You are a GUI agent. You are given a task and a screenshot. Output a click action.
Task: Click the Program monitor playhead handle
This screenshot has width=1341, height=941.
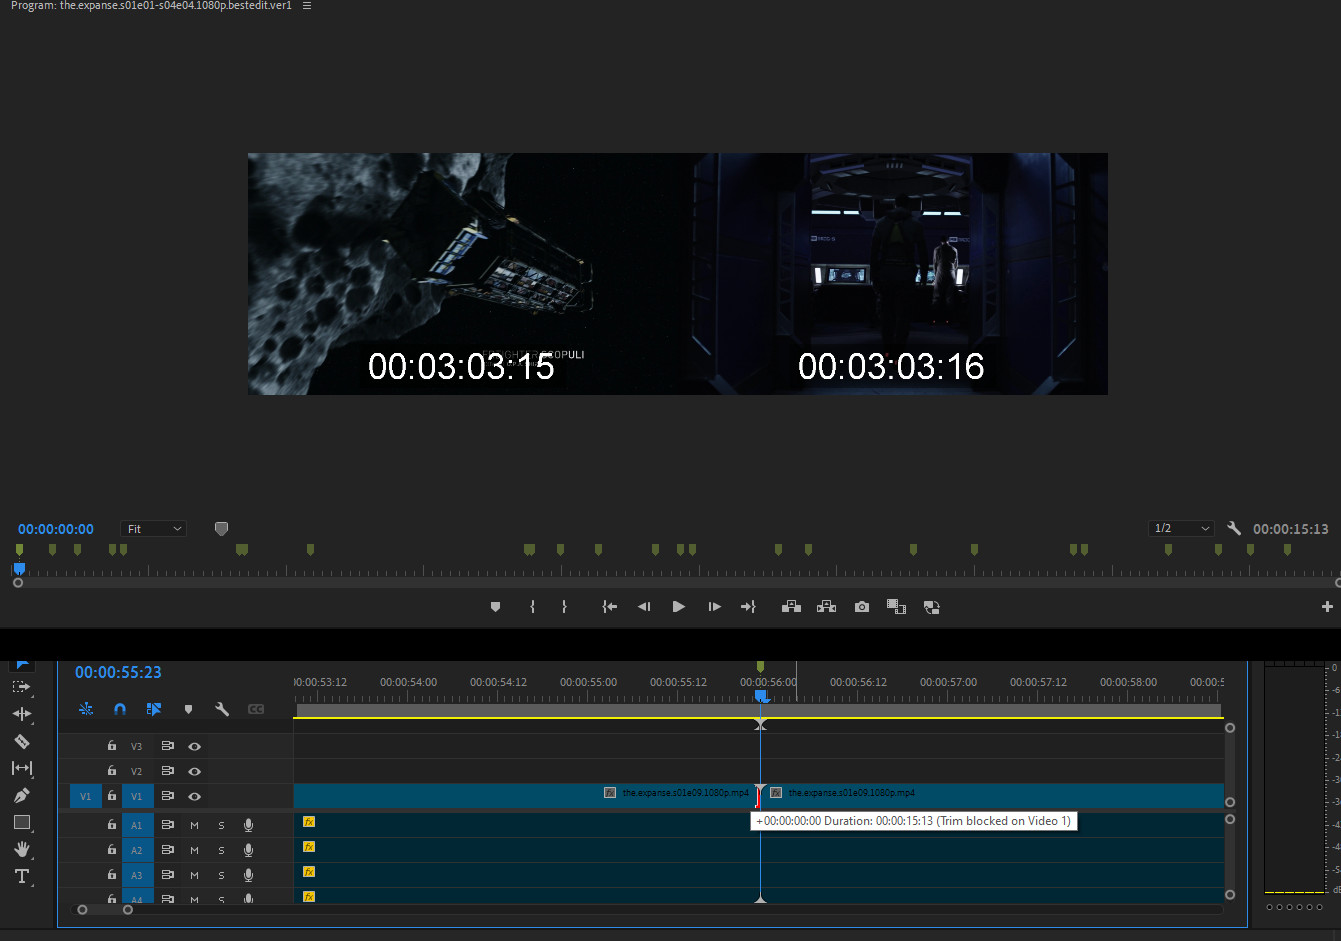coord(19,569)
